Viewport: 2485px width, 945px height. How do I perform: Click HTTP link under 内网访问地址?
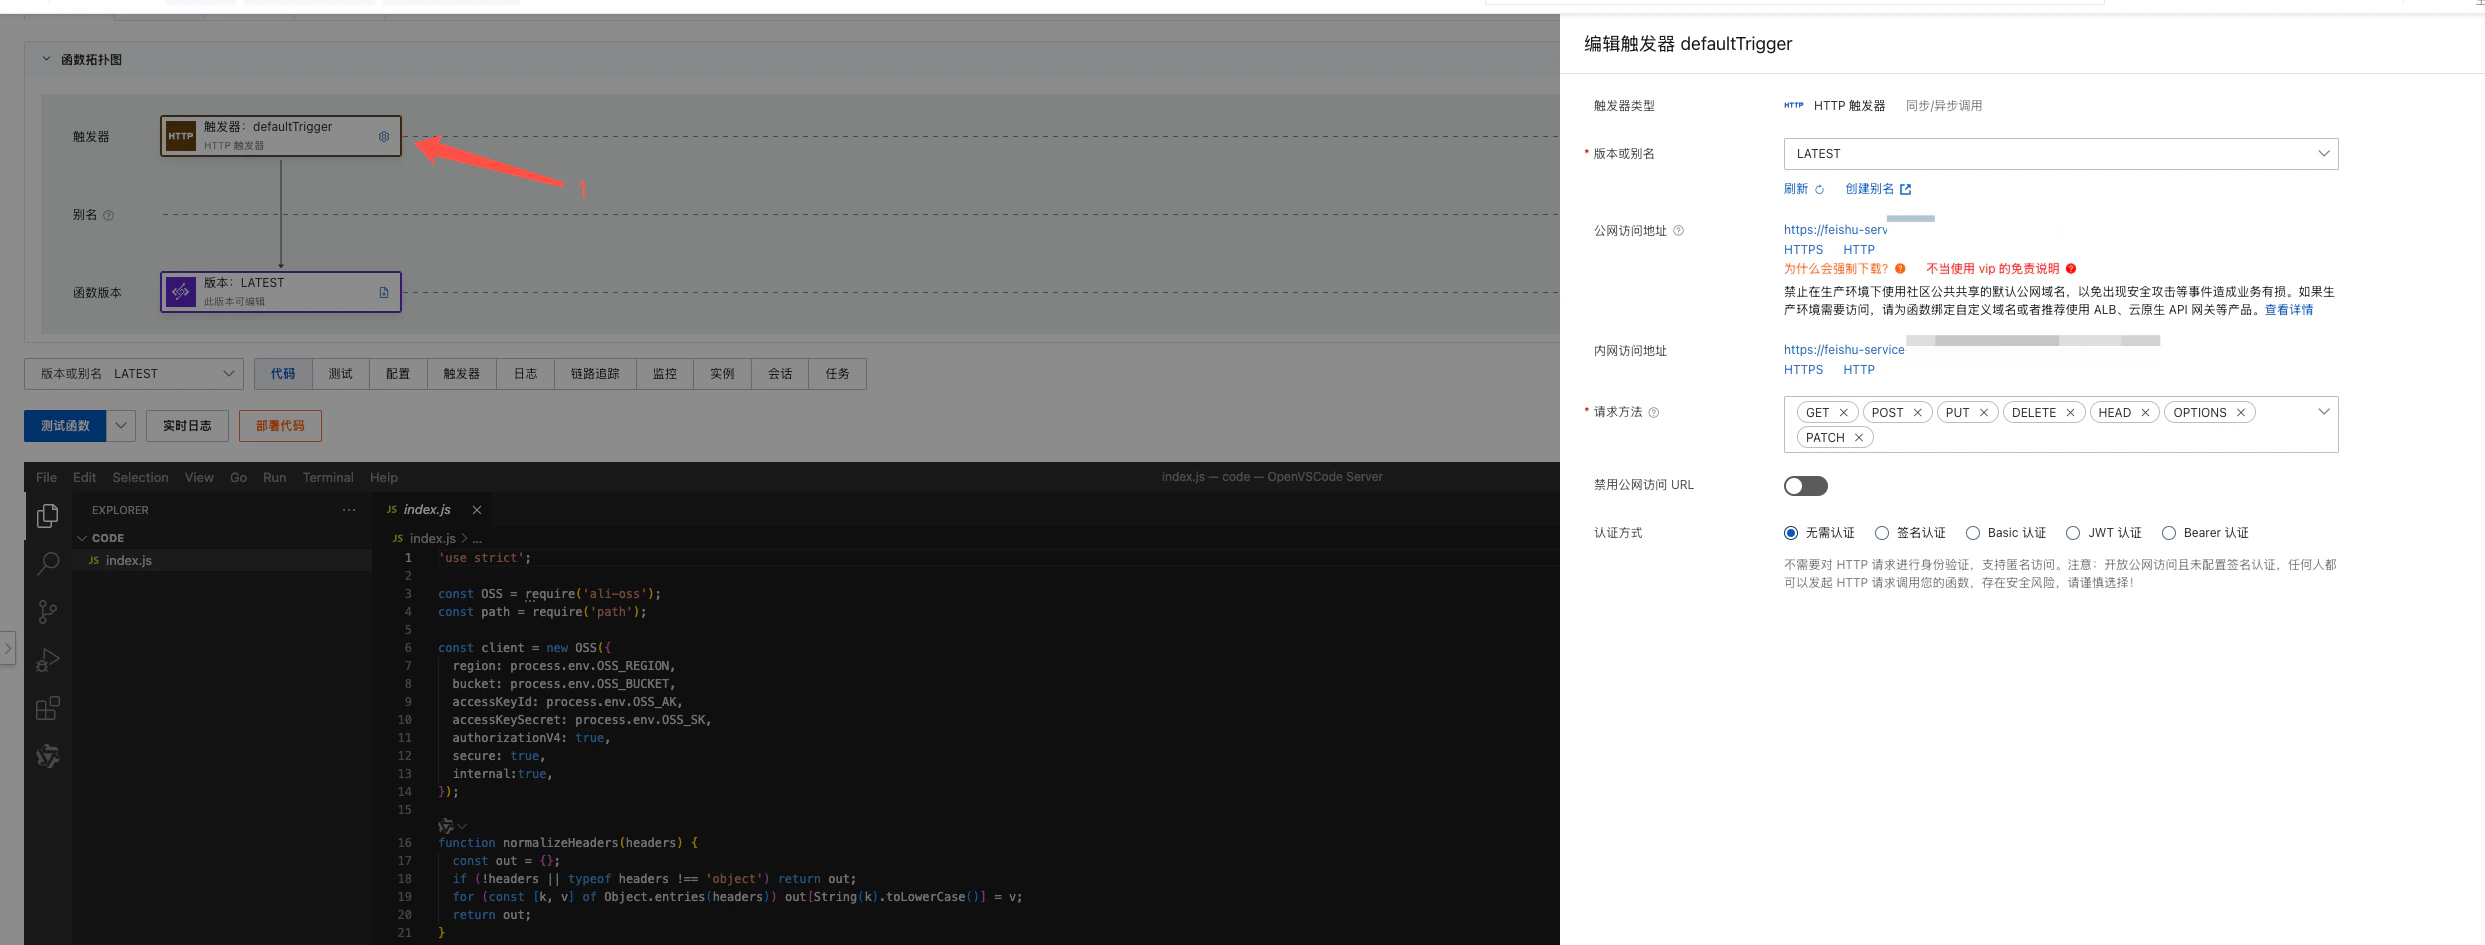click(x=1859, y=370)
